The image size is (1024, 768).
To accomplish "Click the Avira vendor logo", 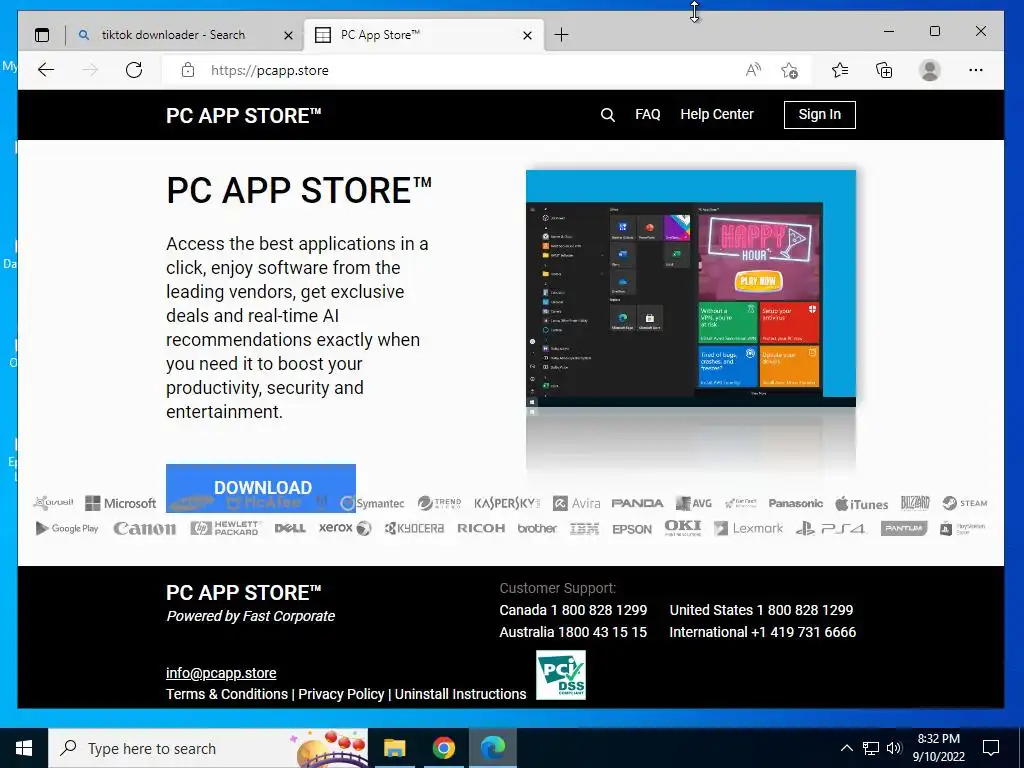I will point(576,503).
